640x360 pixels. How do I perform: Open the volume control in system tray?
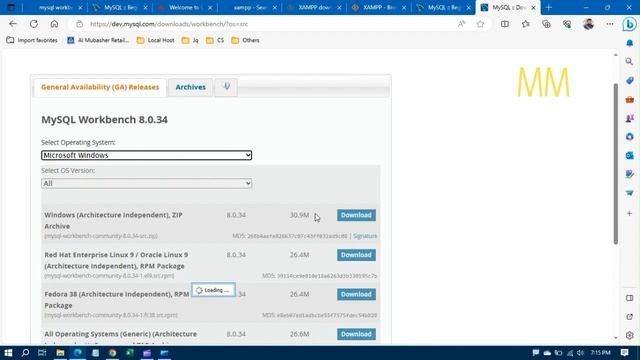[580, 353]
